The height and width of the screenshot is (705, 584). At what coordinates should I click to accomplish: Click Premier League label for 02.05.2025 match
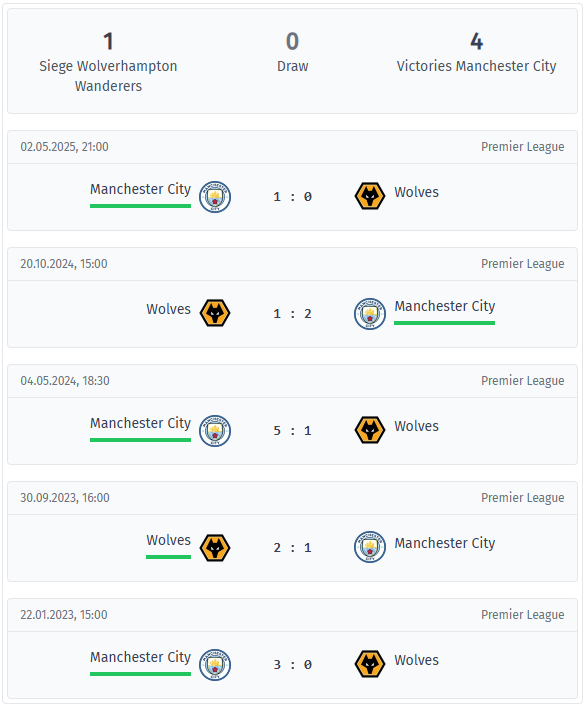coord(522,147)
